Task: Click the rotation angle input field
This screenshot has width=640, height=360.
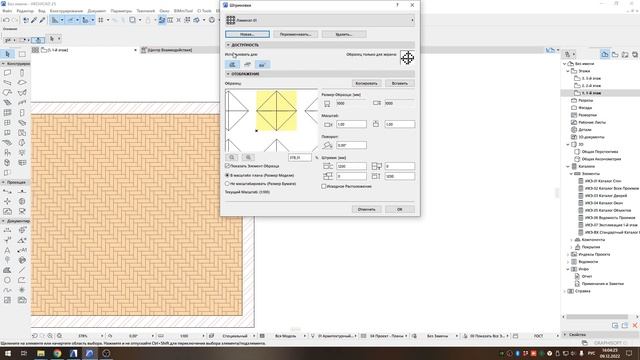Action: point(351,145)
